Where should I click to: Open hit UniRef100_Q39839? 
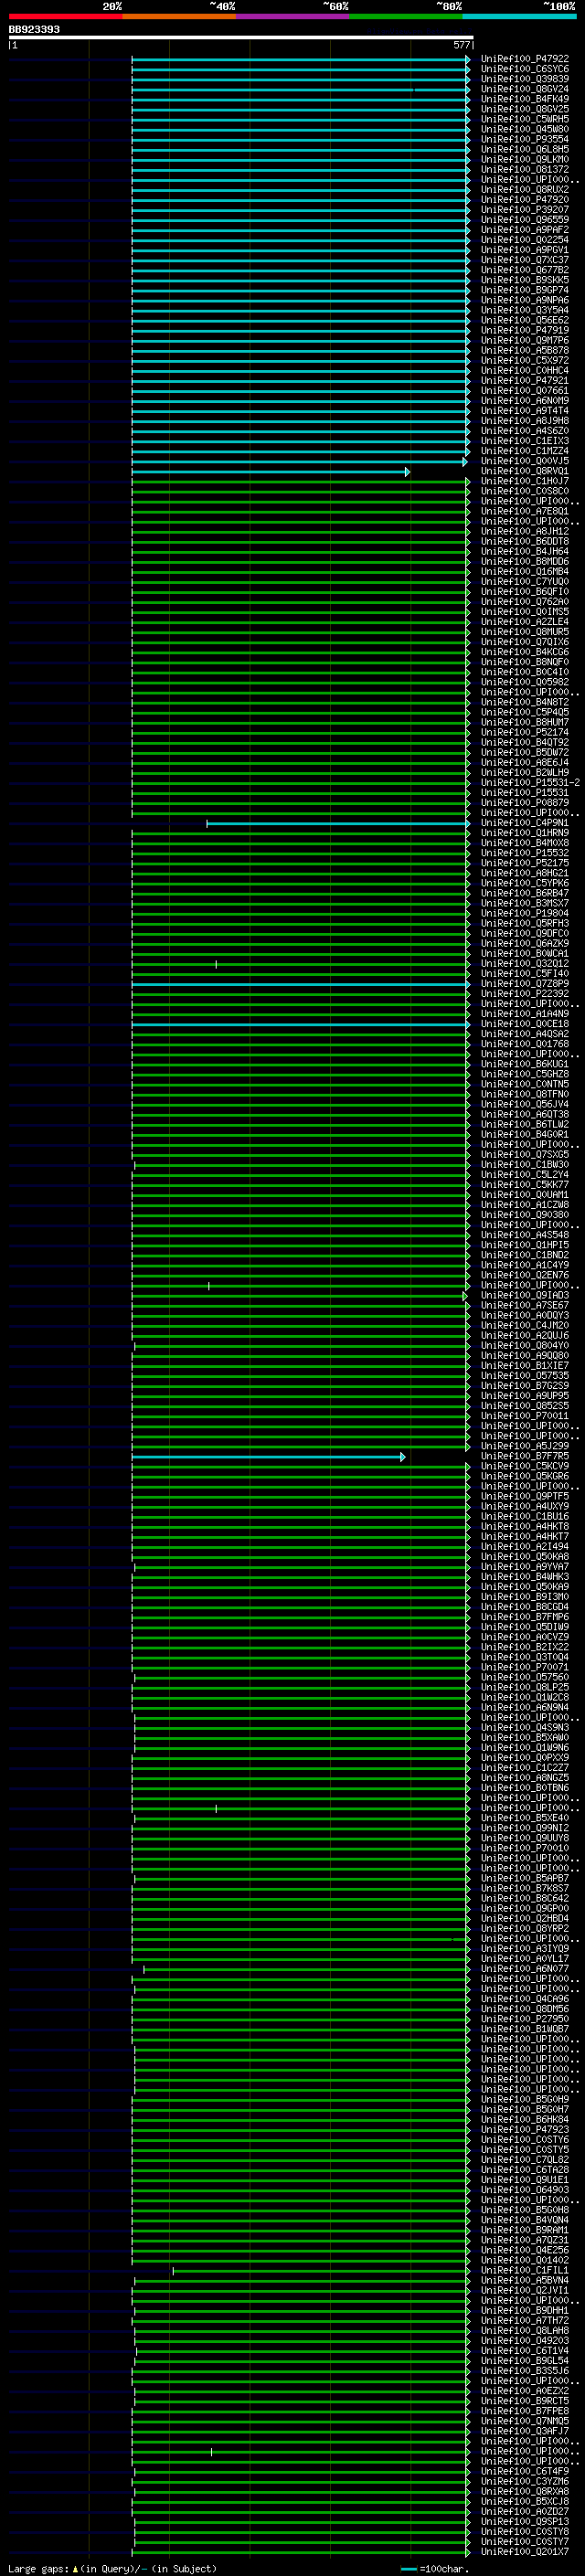tap(525, 79)
